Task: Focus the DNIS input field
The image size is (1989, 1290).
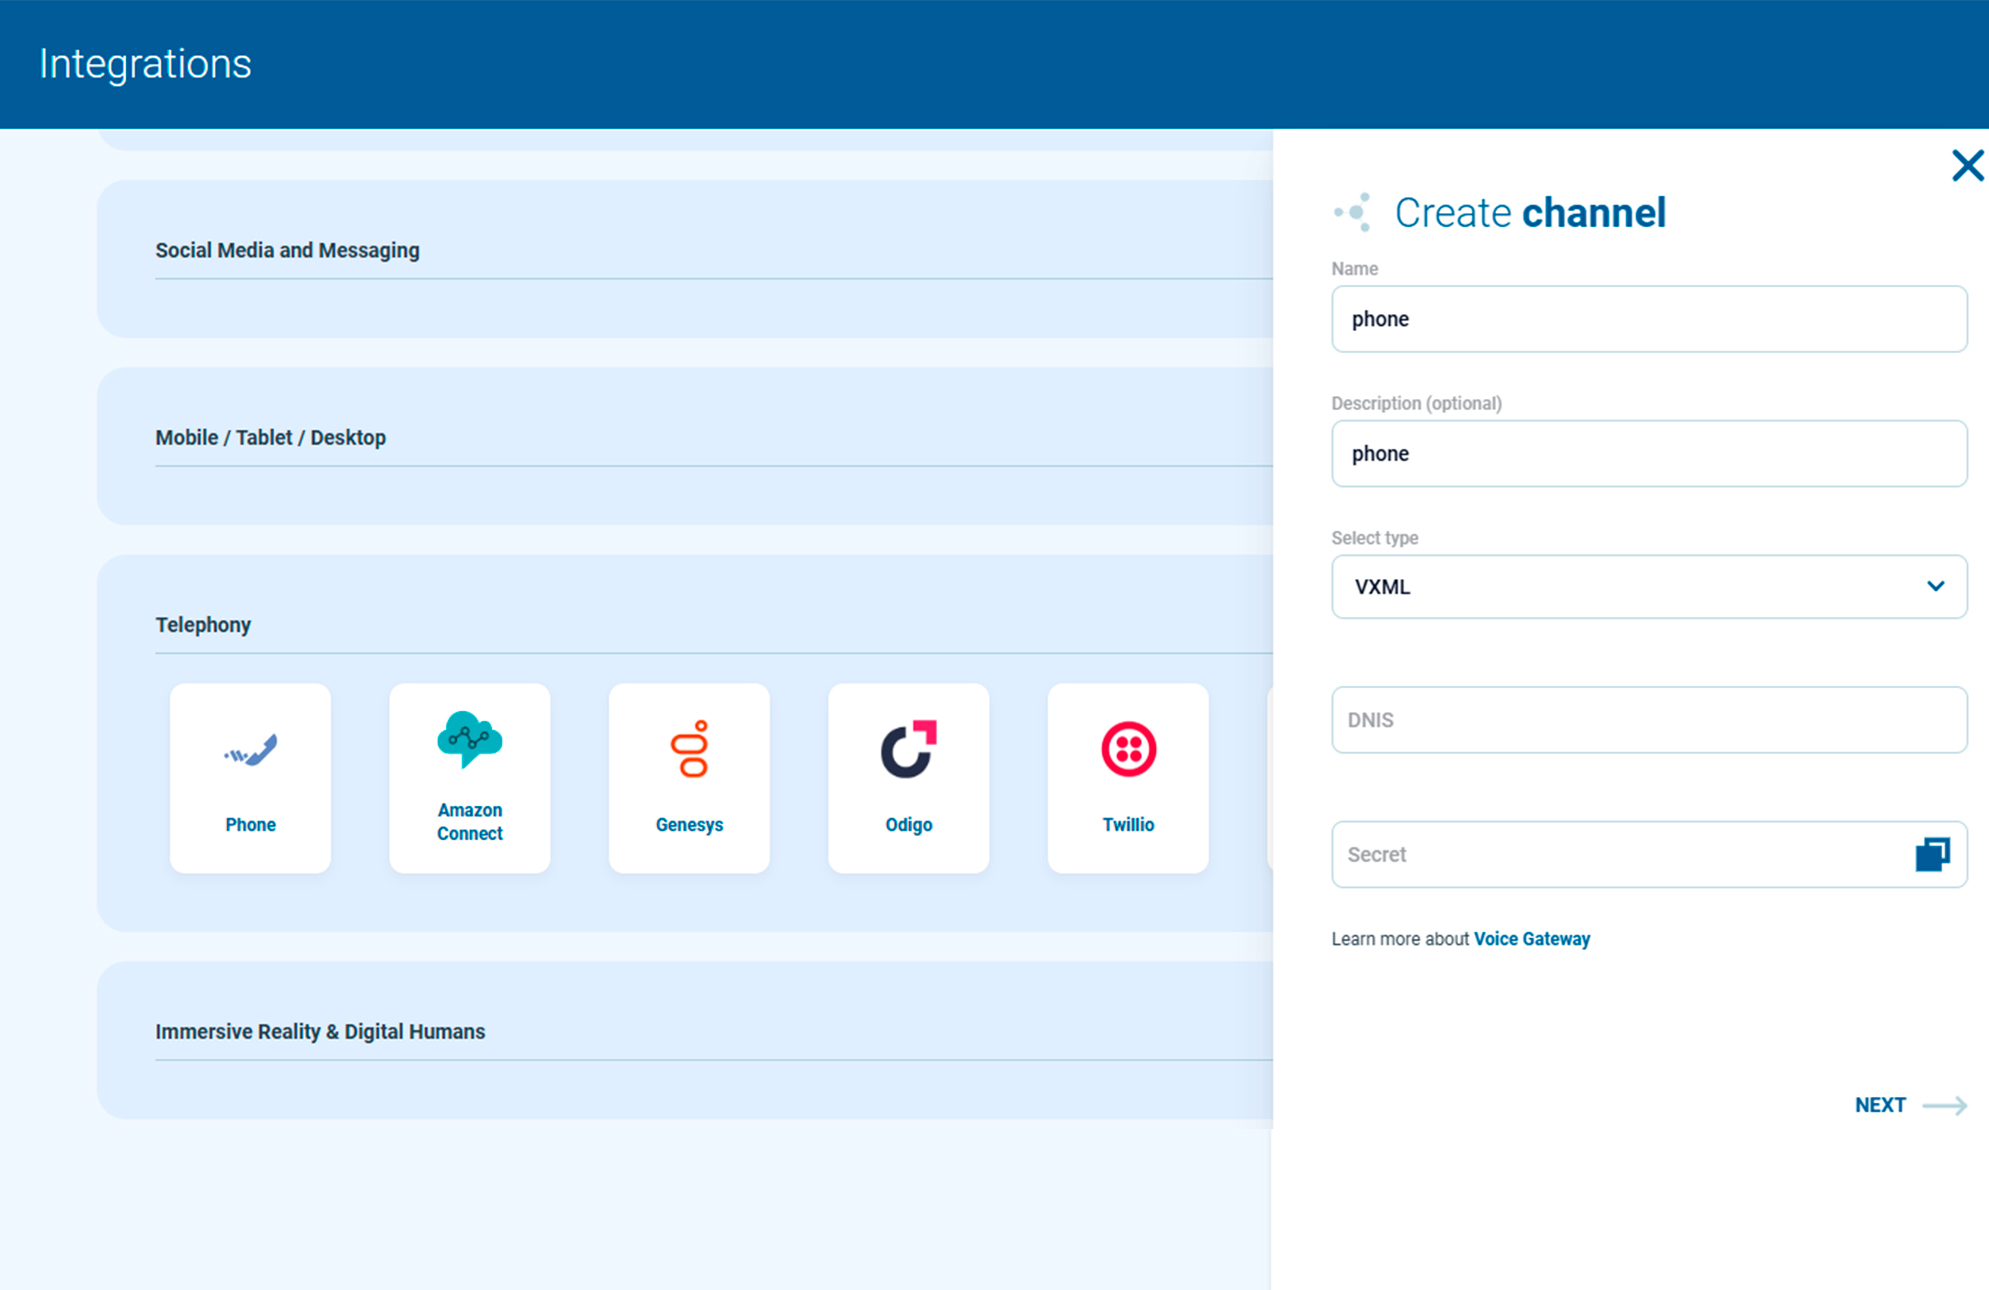Action: 1649,720
